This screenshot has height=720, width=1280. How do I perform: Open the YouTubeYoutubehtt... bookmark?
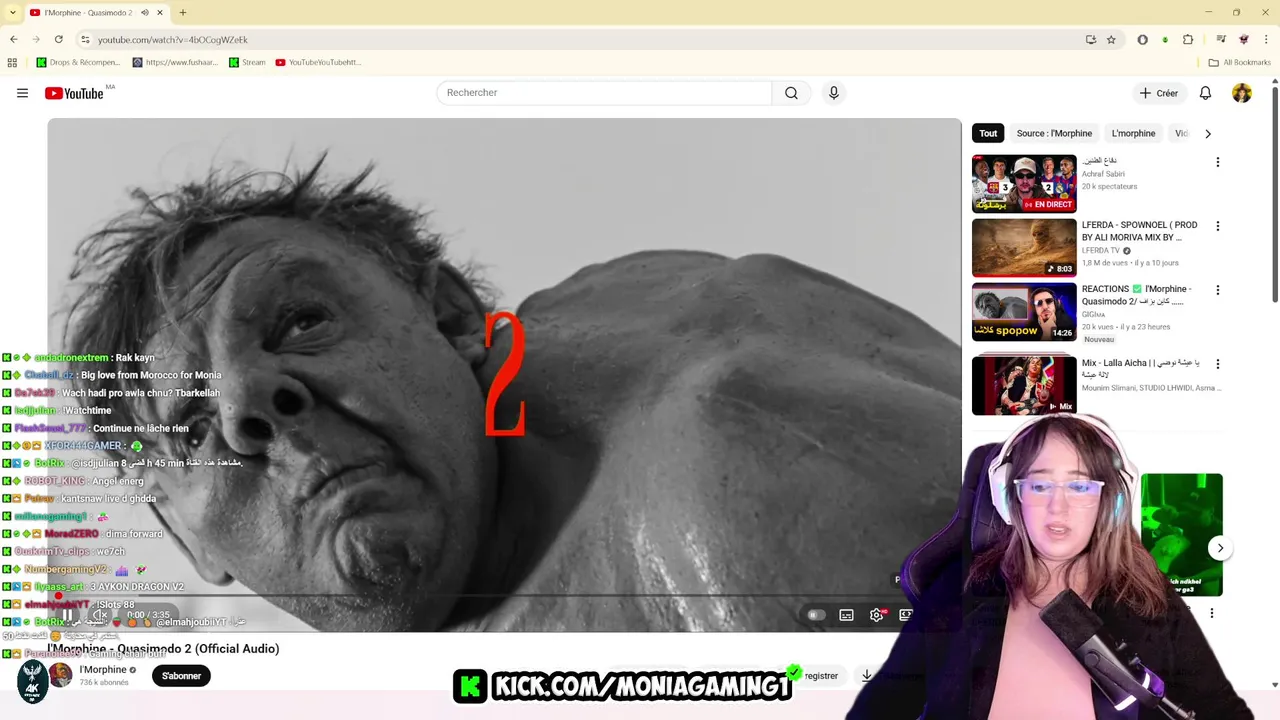(318, 62)
